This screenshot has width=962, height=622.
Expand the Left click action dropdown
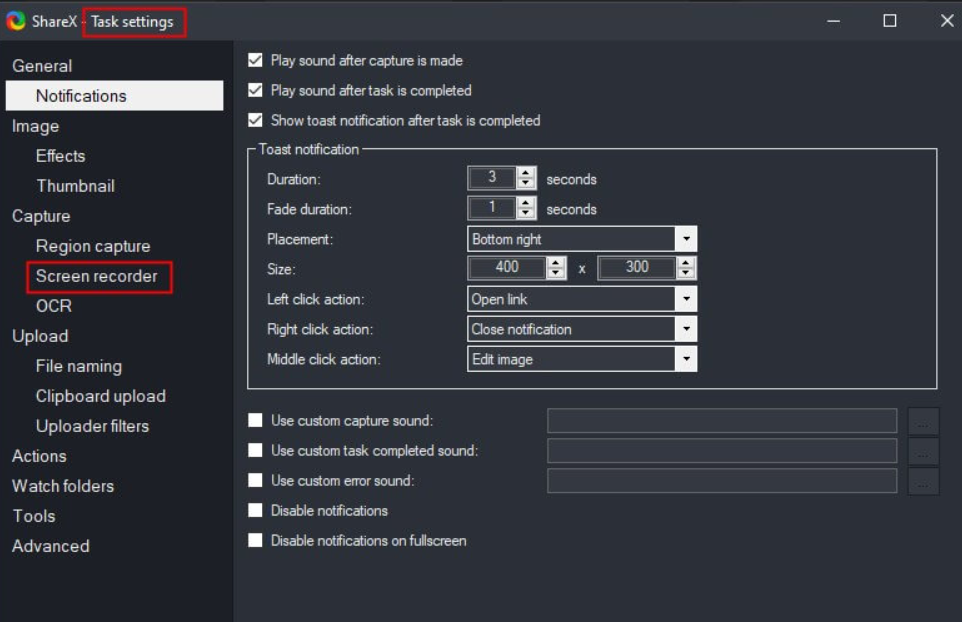pos(685,299)
